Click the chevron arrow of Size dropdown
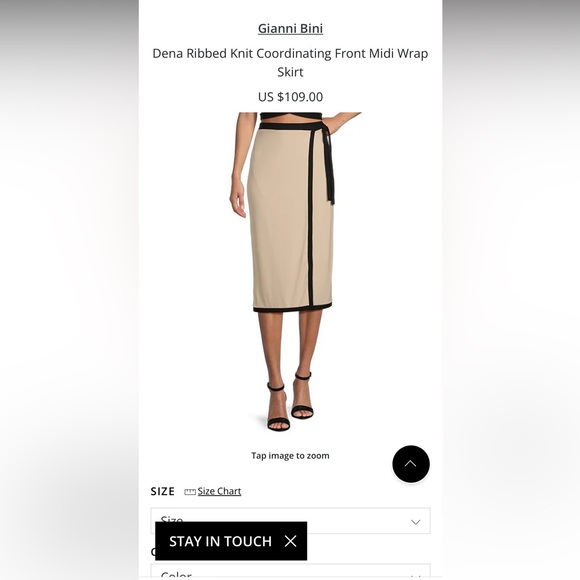This screenshot has height=580, width=580. point(416,522)
